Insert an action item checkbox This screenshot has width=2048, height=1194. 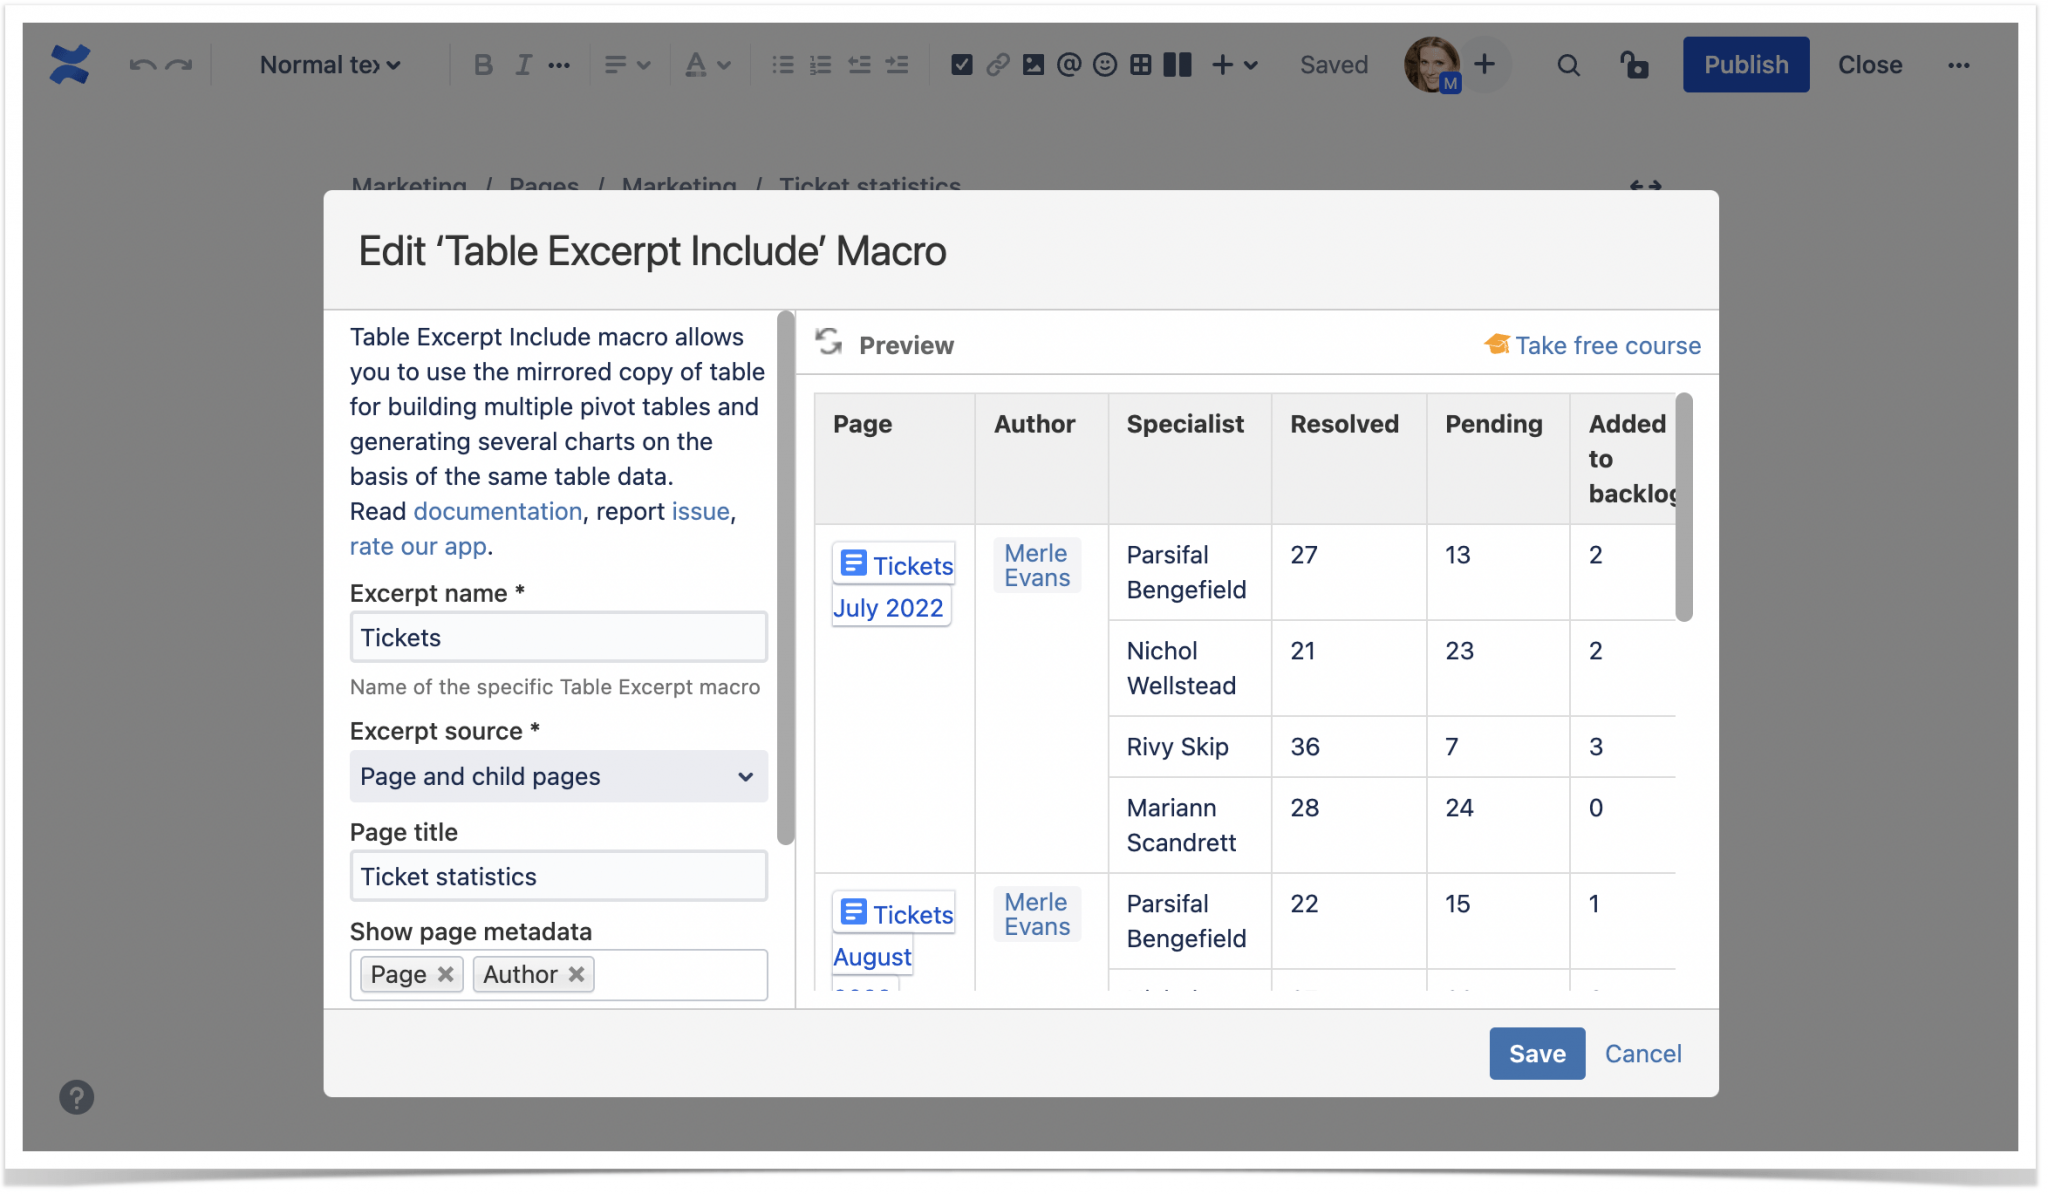pos(961,65)
